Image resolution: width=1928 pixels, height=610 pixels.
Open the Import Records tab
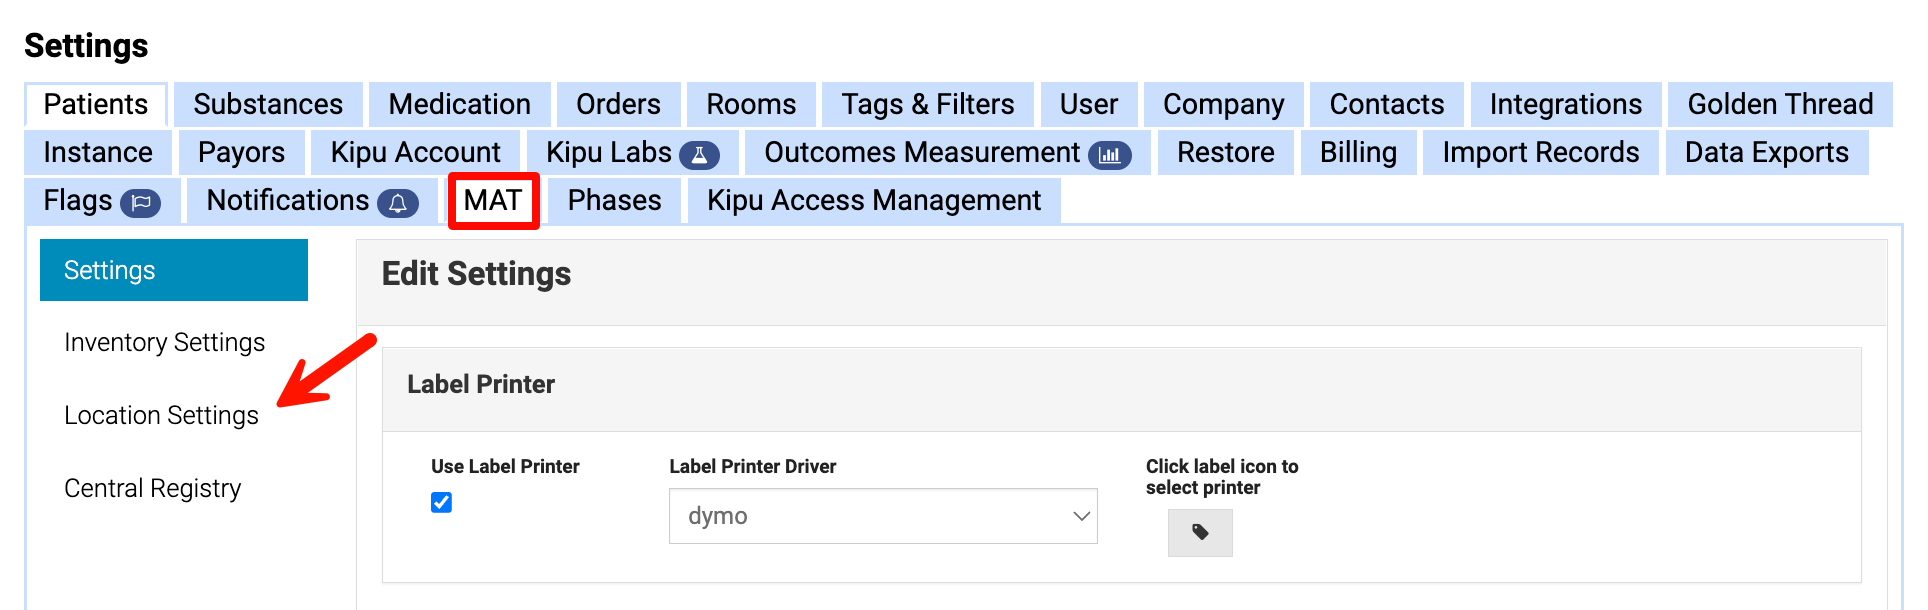tap(1540, 152)
